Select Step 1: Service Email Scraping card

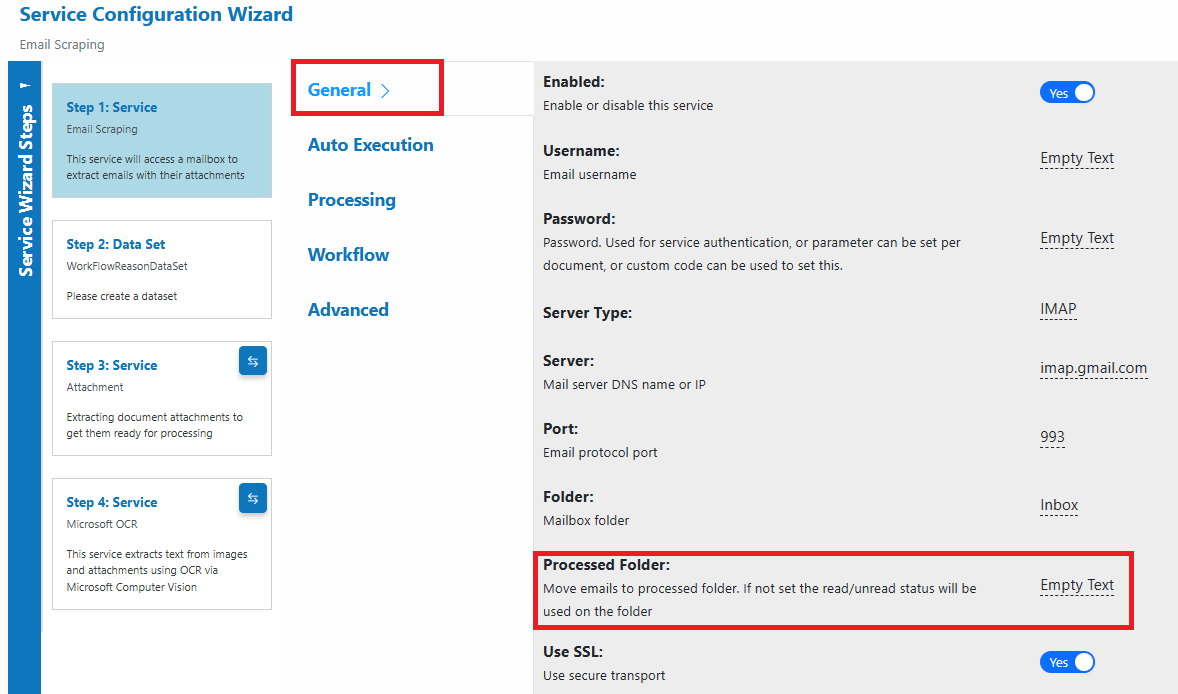(x=162, y=140)
